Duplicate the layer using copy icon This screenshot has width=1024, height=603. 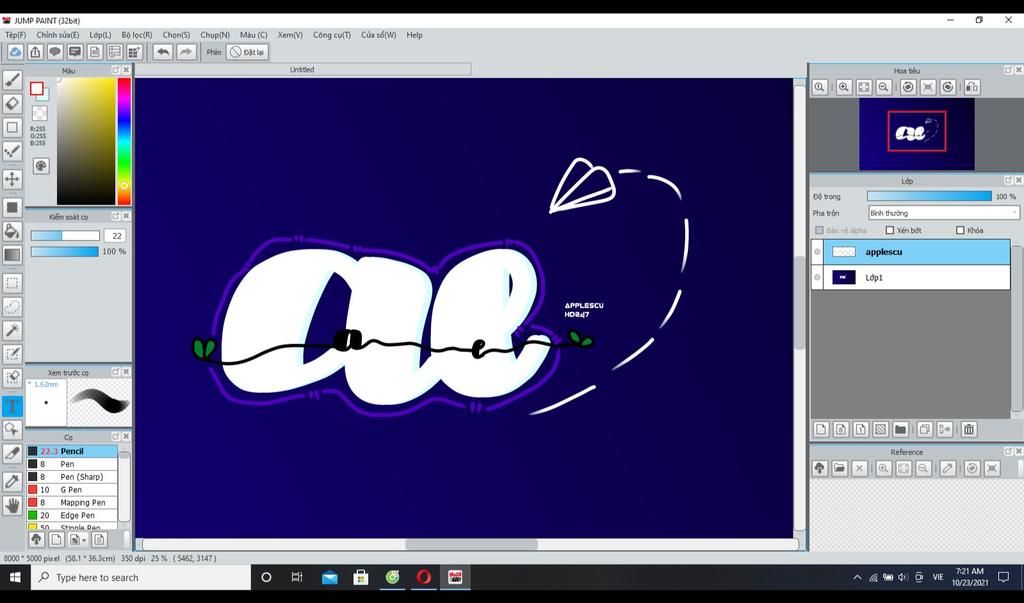click(924, 429)
